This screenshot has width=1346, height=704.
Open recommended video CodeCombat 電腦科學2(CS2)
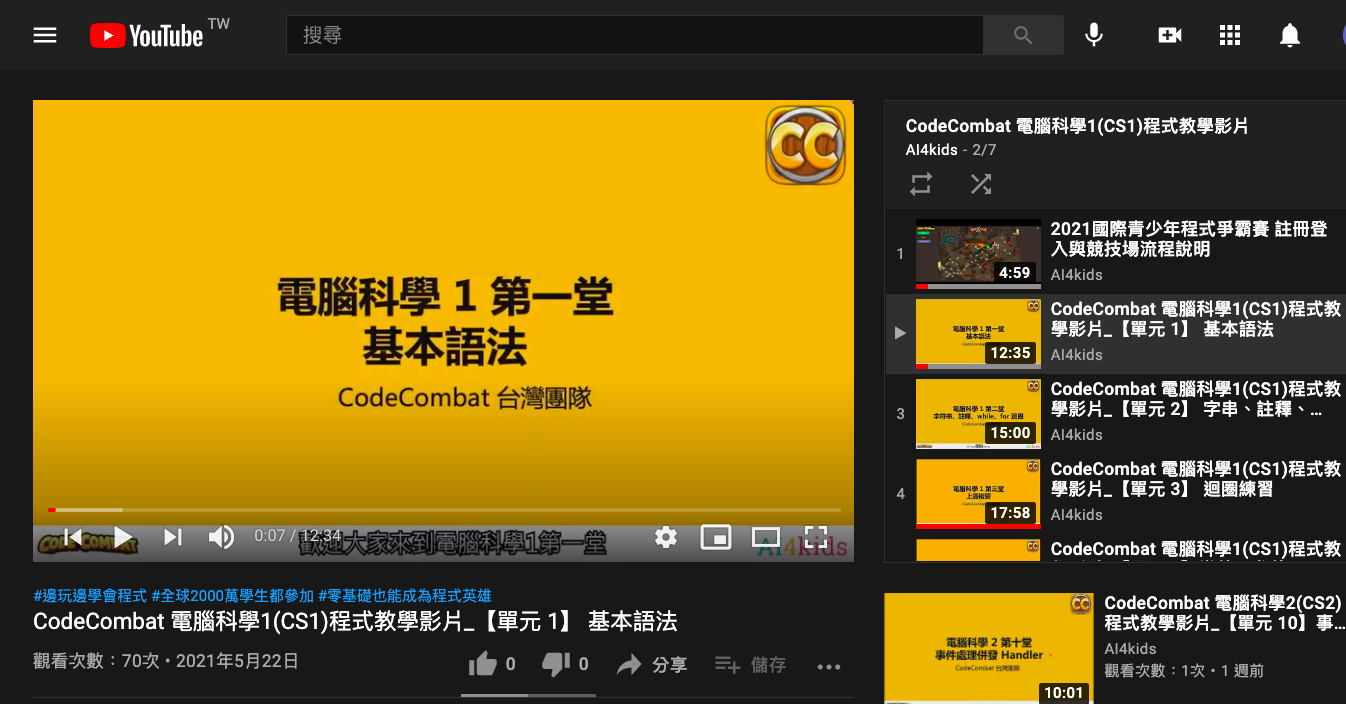[x=1222, y=613]
